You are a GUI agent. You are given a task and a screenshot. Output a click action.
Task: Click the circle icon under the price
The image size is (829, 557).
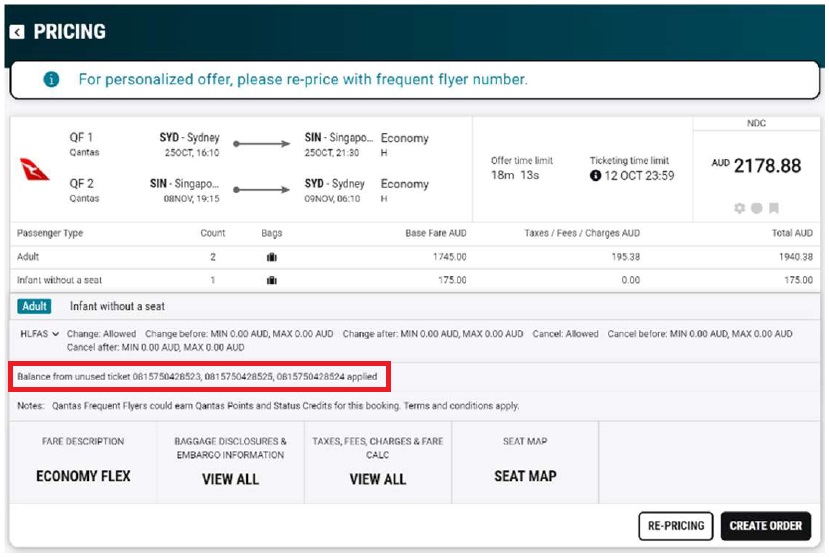tap(757, 208)
